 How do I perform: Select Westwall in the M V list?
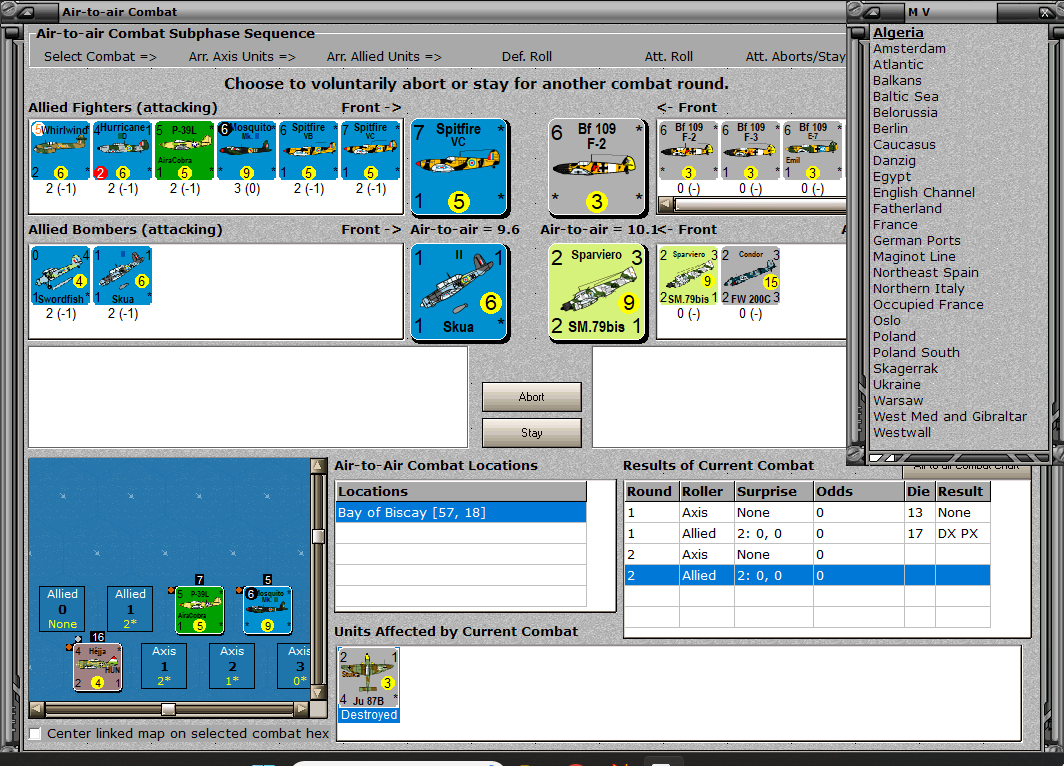[x=902, y=432]
